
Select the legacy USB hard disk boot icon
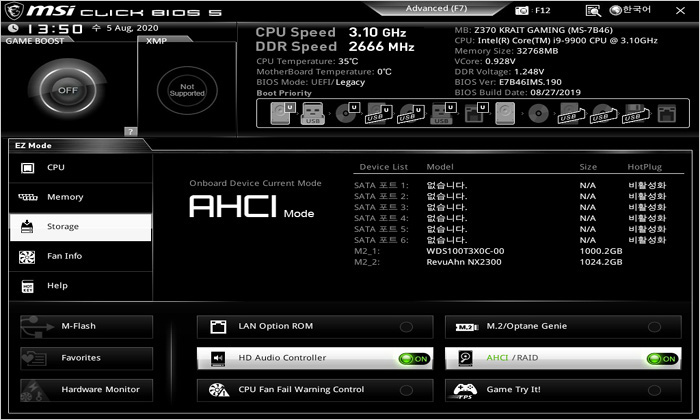tap(571, 113)
